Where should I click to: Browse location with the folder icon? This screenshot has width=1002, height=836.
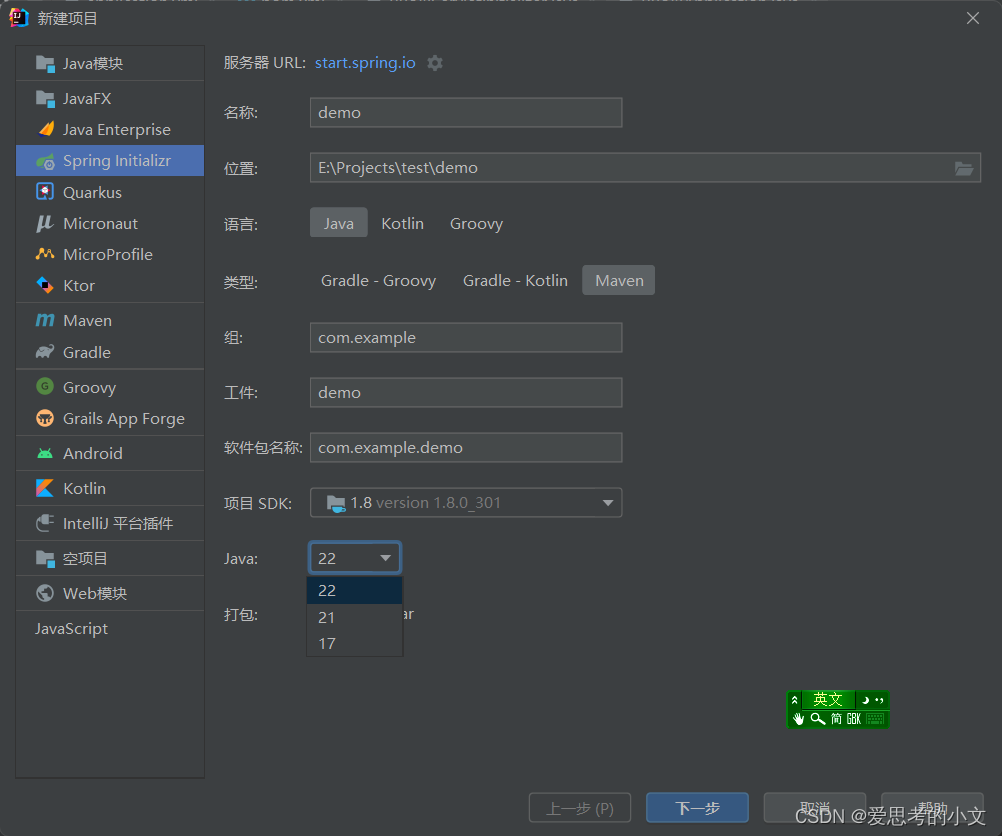tap(964, 168)
